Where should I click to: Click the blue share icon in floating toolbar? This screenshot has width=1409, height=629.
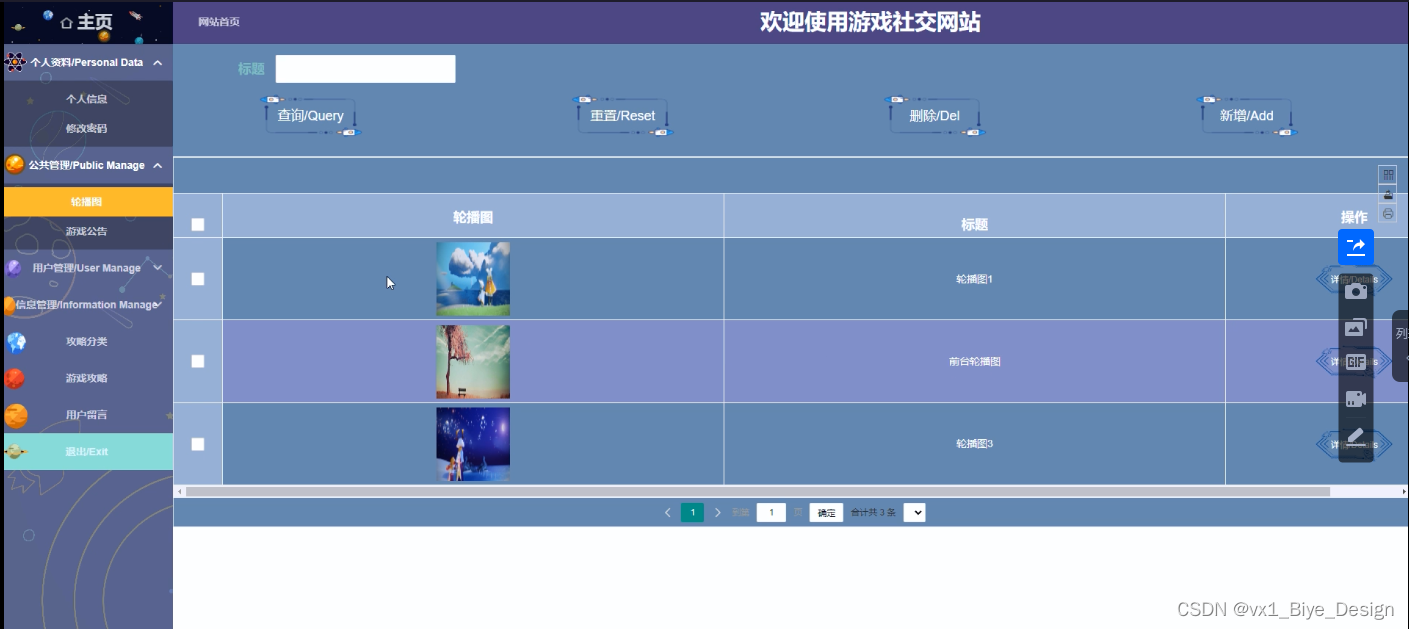click(x=1356, y=247)
